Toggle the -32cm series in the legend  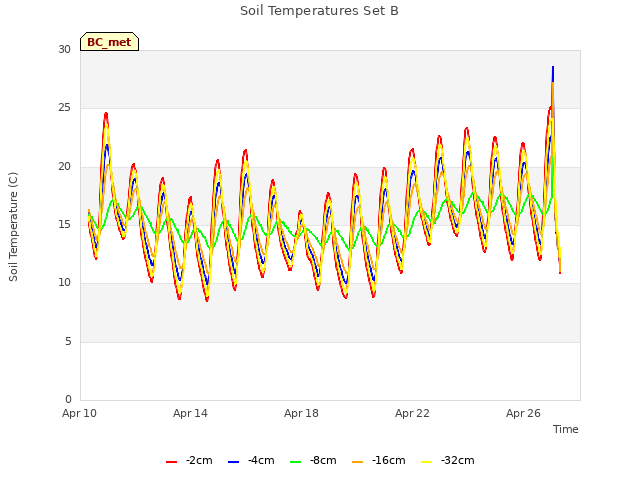click(448, 461)
